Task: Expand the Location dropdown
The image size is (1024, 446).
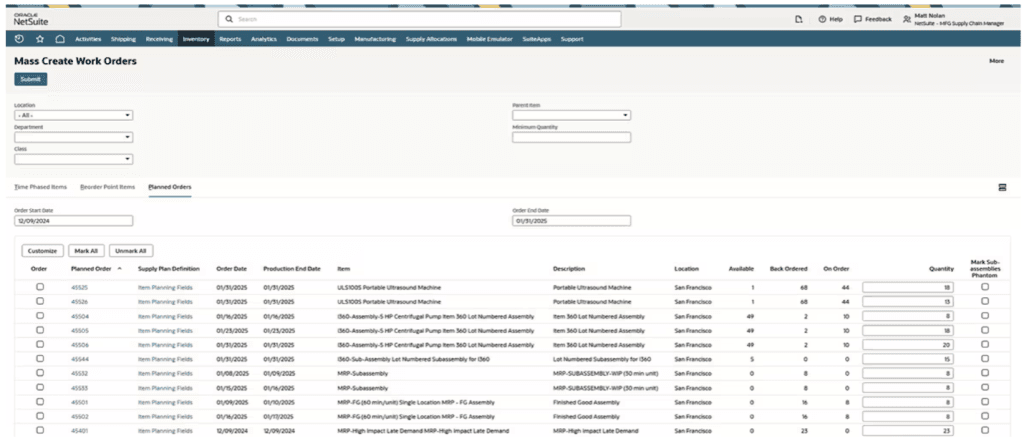Action: (73, 115)
